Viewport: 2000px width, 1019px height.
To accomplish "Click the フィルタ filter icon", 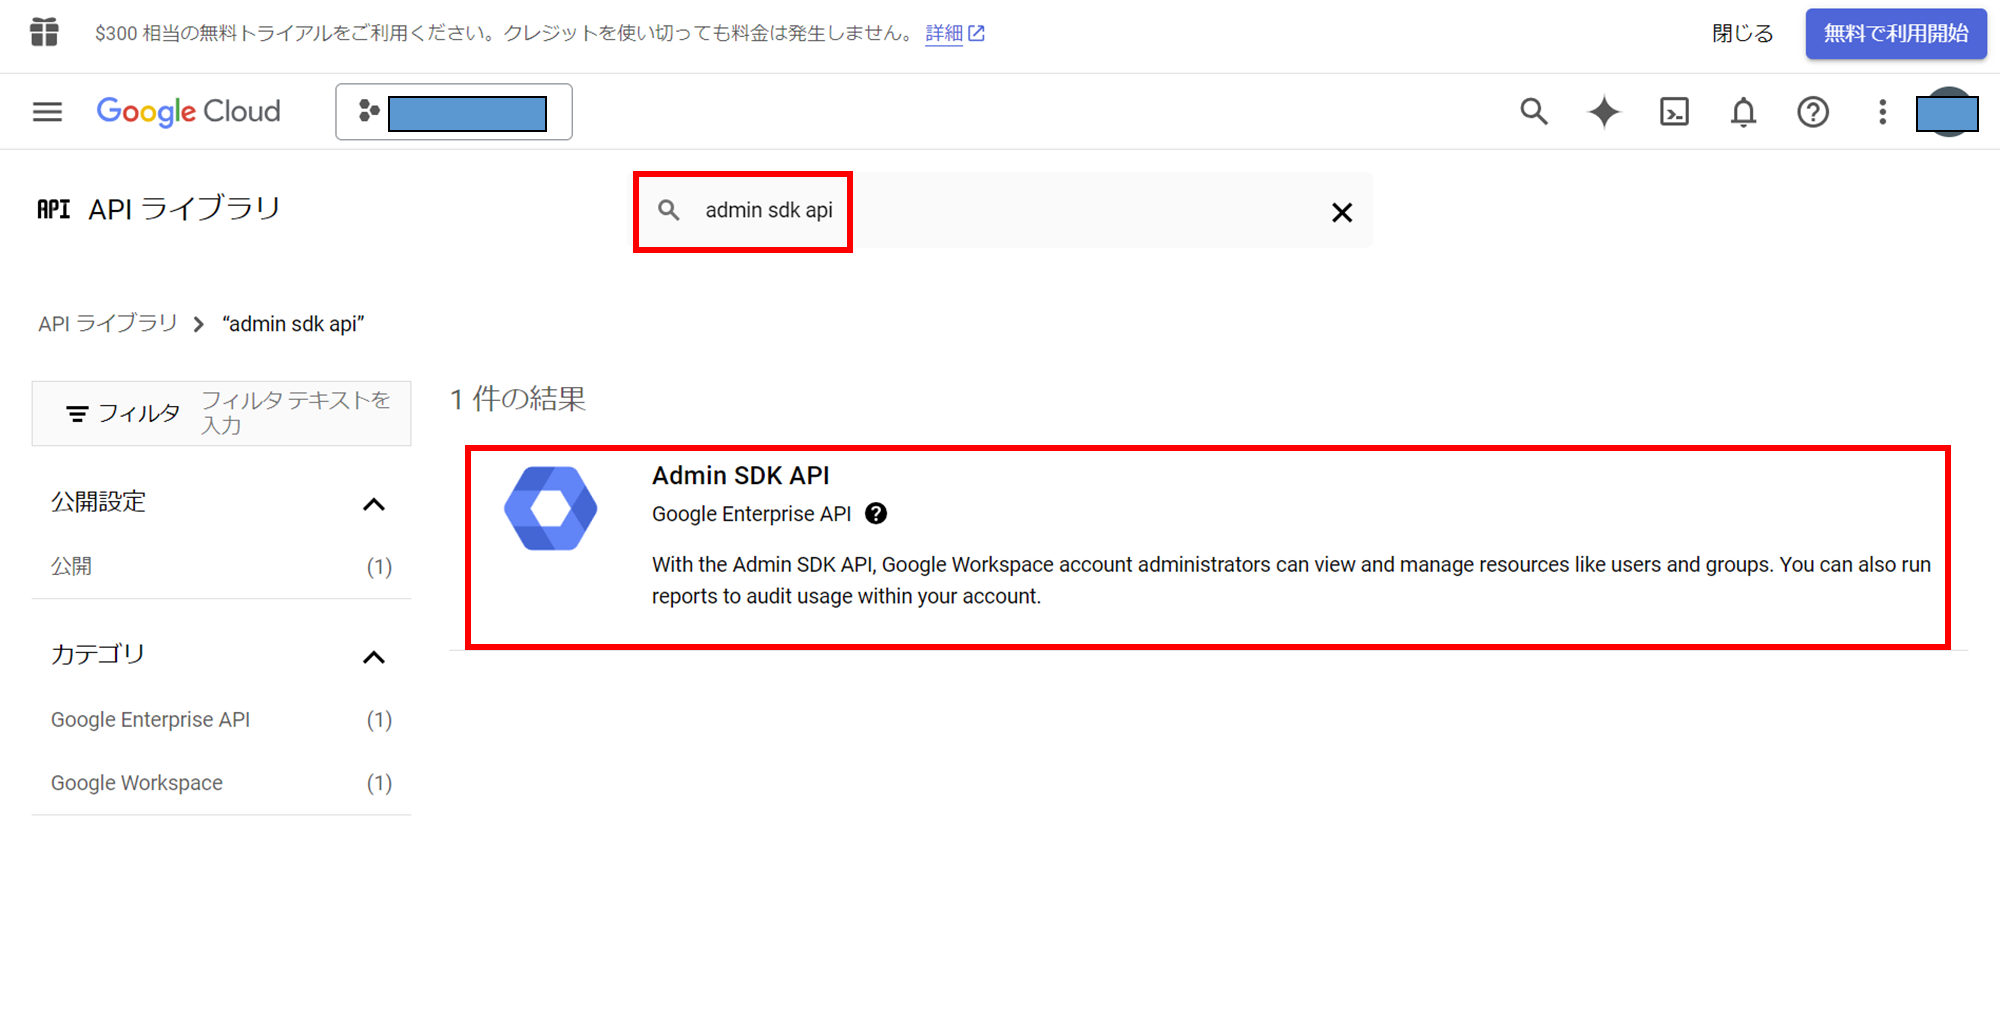I will [x=77, y=413].
